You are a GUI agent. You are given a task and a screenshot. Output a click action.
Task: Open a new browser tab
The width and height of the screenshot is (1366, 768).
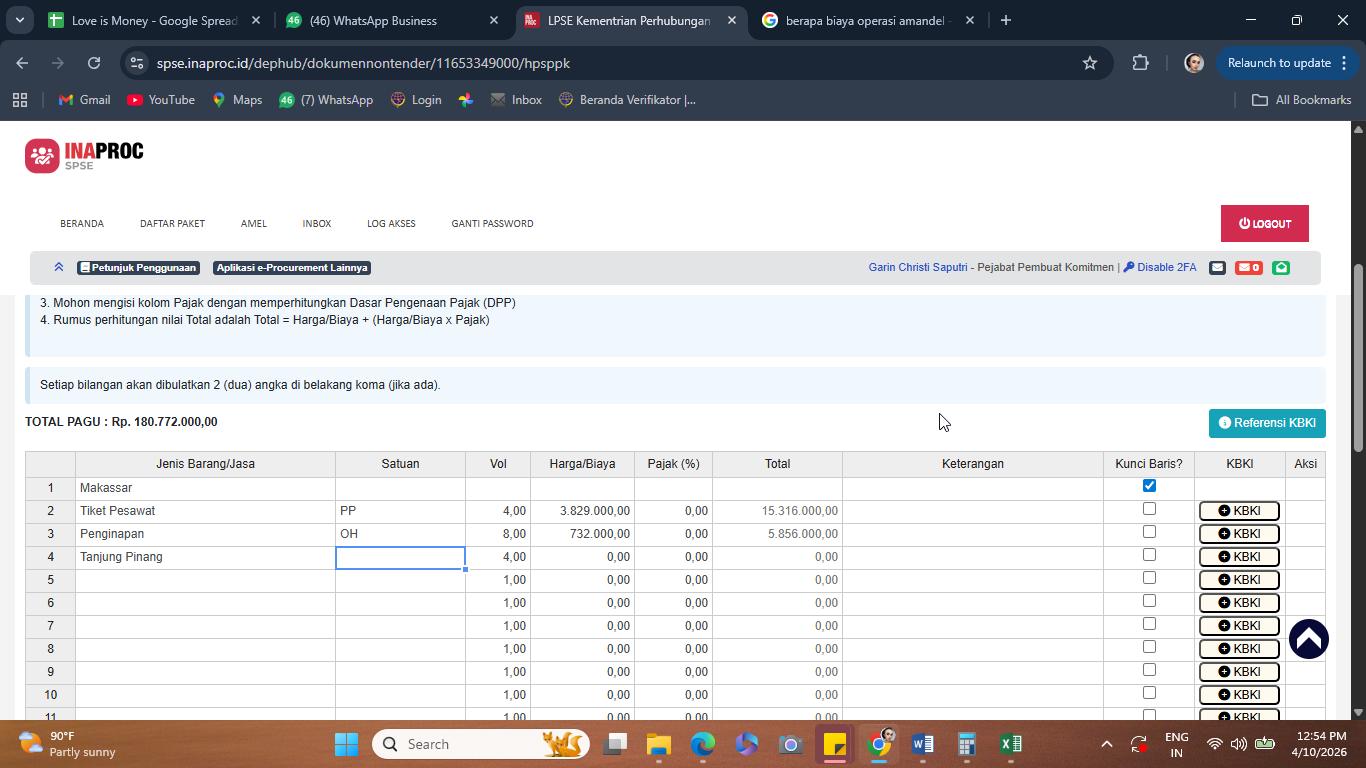(x=1006, y=20)
